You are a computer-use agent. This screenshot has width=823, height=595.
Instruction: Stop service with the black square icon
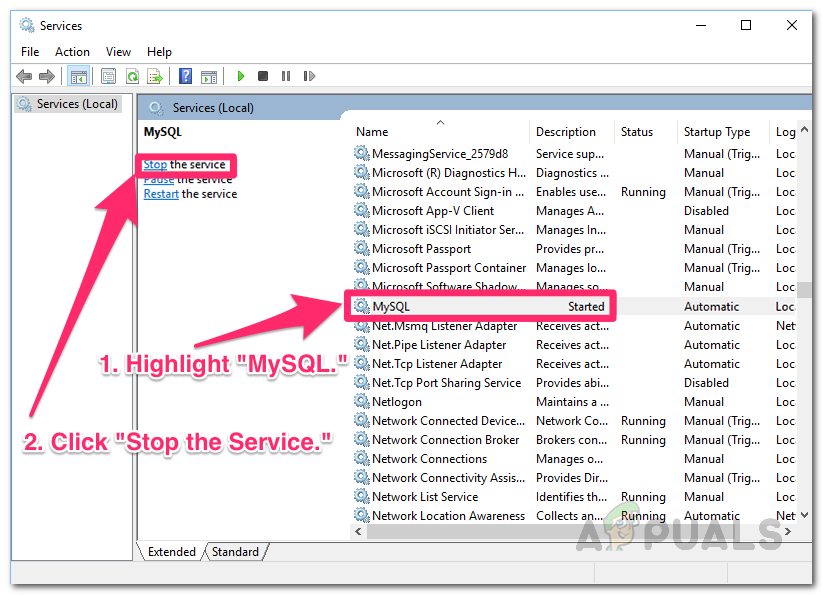tap(263, 77)
